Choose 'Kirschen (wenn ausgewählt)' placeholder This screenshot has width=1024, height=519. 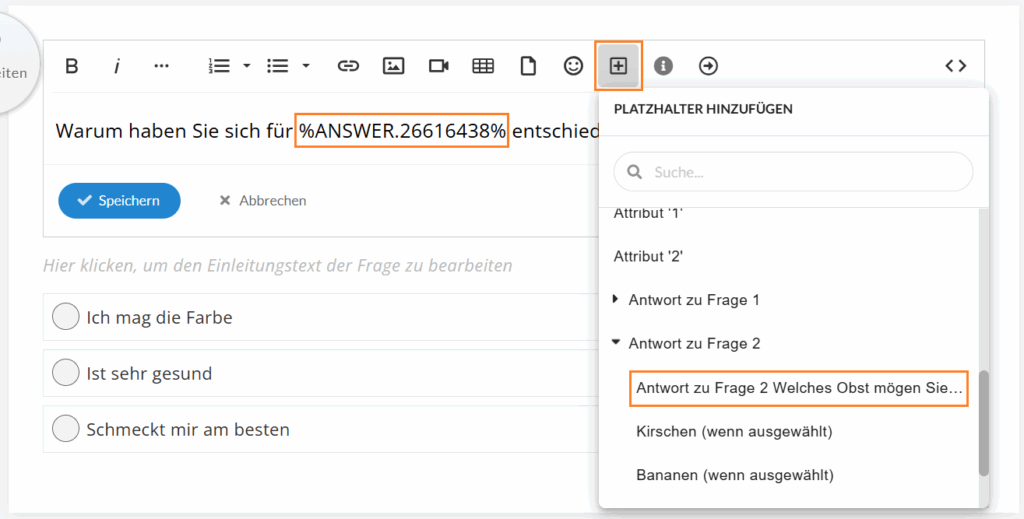(x=734, y=431)
